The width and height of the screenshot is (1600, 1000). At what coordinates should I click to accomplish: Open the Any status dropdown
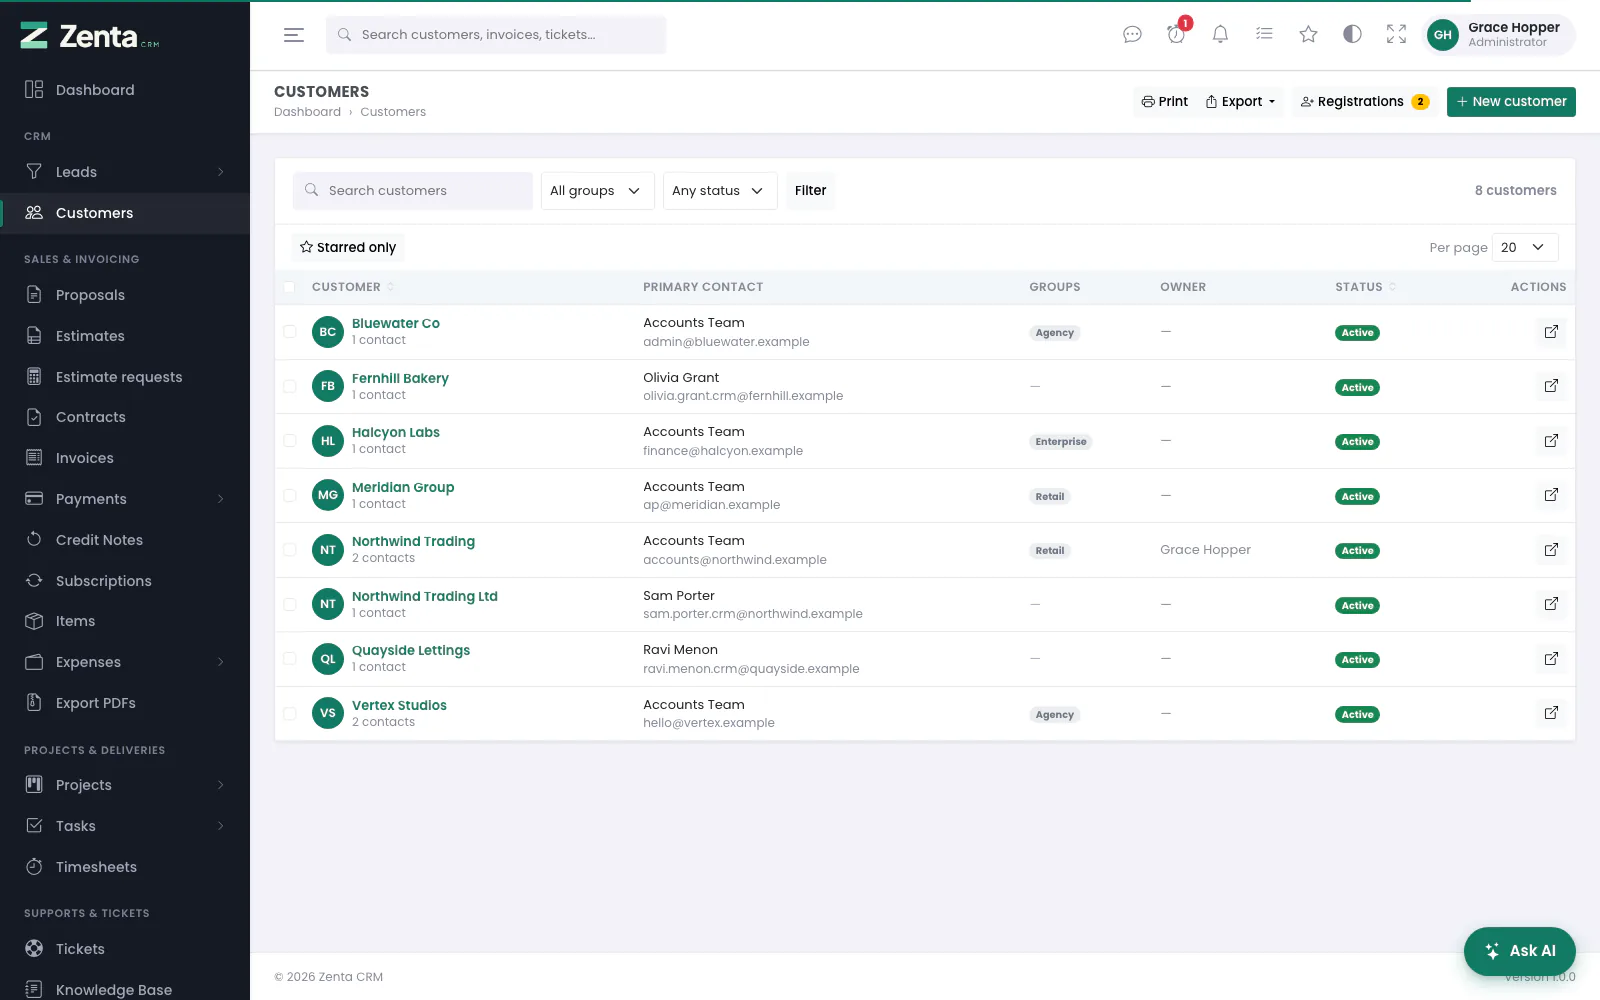tap(720, 191)
